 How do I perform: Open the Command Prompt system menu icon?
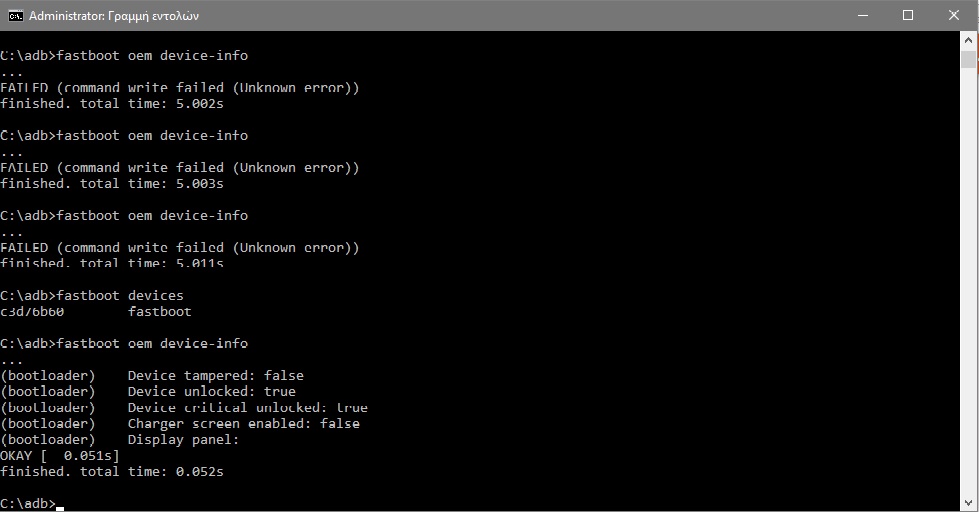point(15,15)
